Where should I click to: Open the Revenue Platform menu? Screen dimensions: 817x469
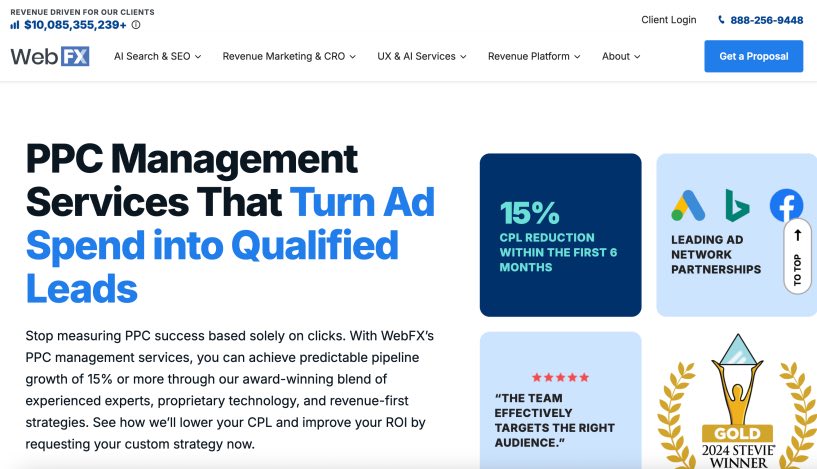[x=534, y=56]
